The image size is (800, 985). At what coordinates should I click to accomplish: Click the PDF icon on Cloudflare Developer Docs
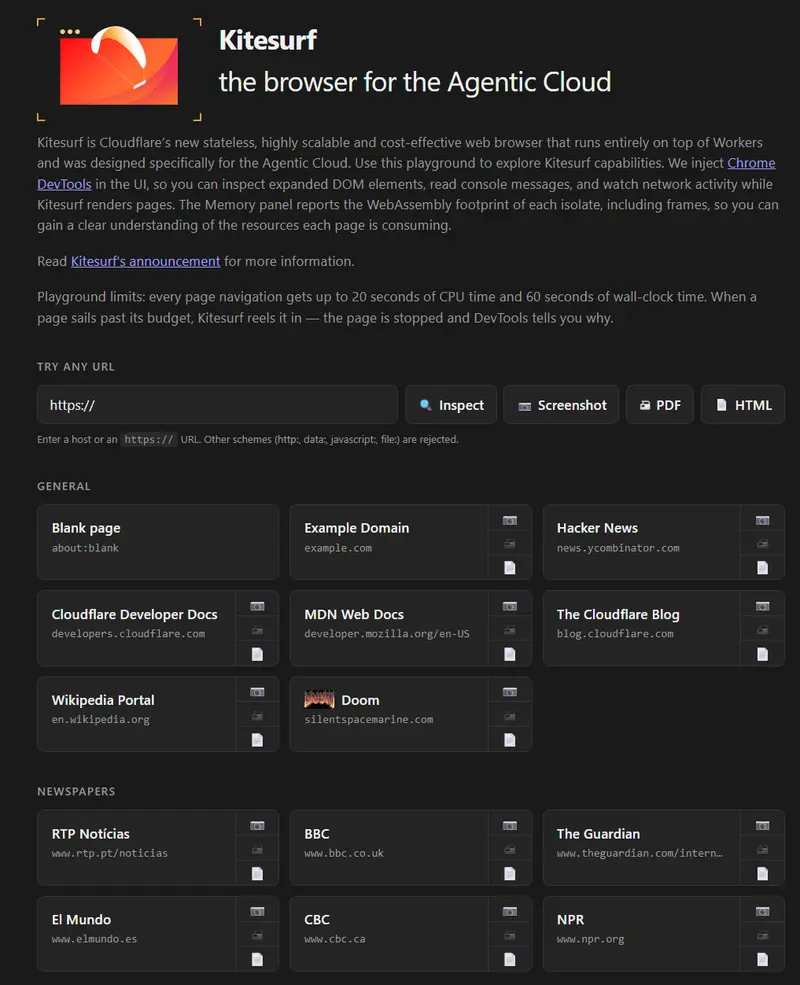257,630
